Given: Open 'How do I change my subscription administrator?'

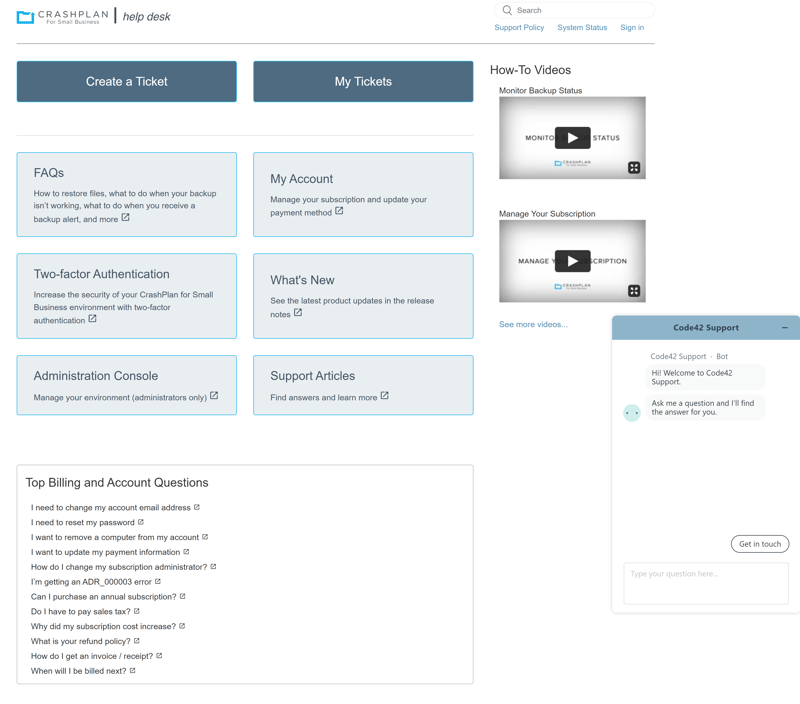Looking at the screenshot, I should pyautogui.click(x=119, y=567).
